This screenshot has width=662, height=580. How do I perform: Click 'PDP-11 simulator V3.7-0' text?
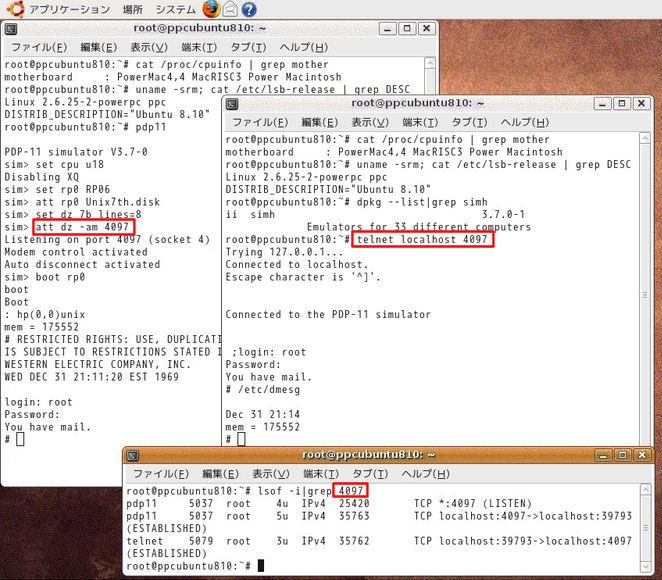pyautogui.click(x=76, y=152)
